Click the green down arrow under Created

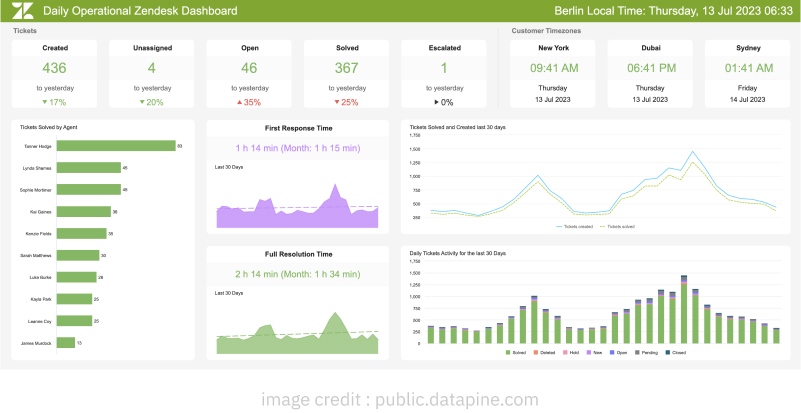(45, 102)
